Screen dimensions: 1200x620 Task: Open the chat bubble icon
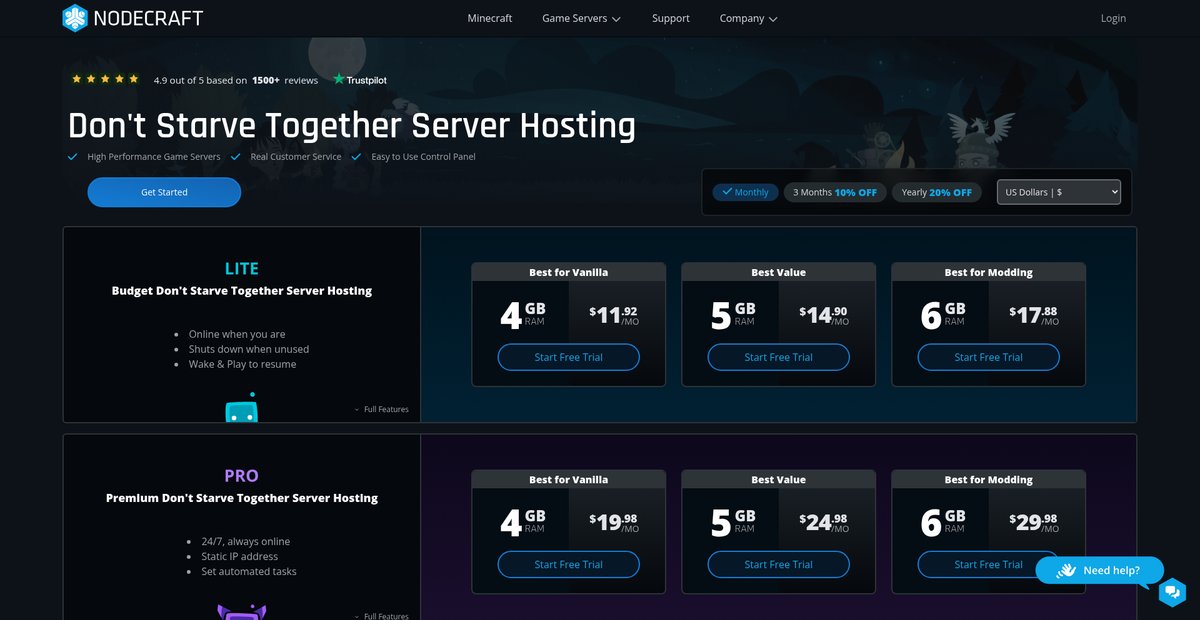click(1172, 592)
